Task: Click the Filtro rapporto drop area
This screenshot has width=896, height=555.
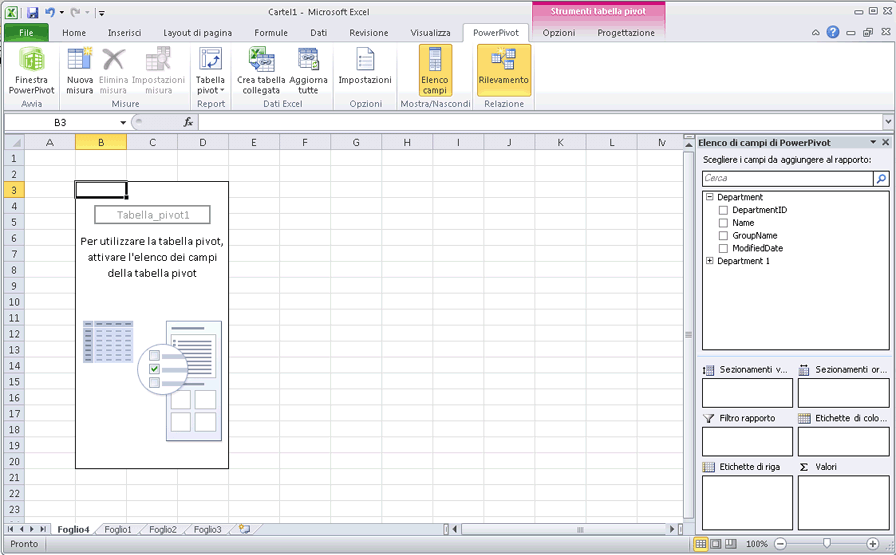Action: 747,441
